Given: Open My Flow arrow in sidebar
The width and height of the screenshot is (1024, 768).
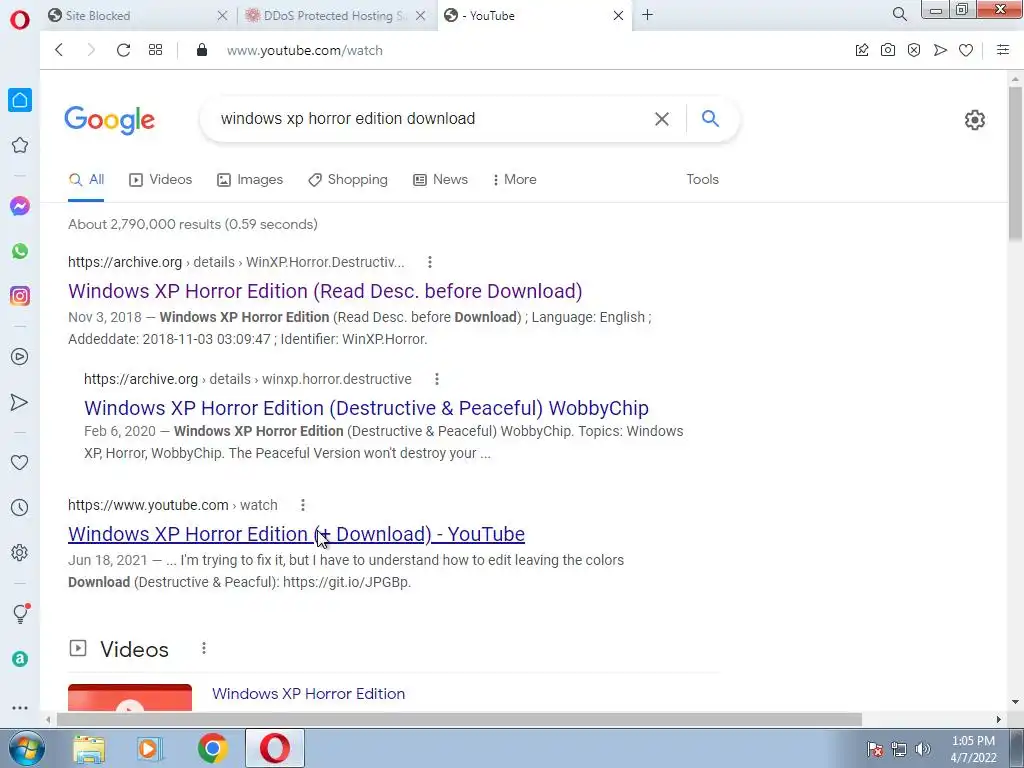Looking at the screenshot, I should [x=20, y=402].
